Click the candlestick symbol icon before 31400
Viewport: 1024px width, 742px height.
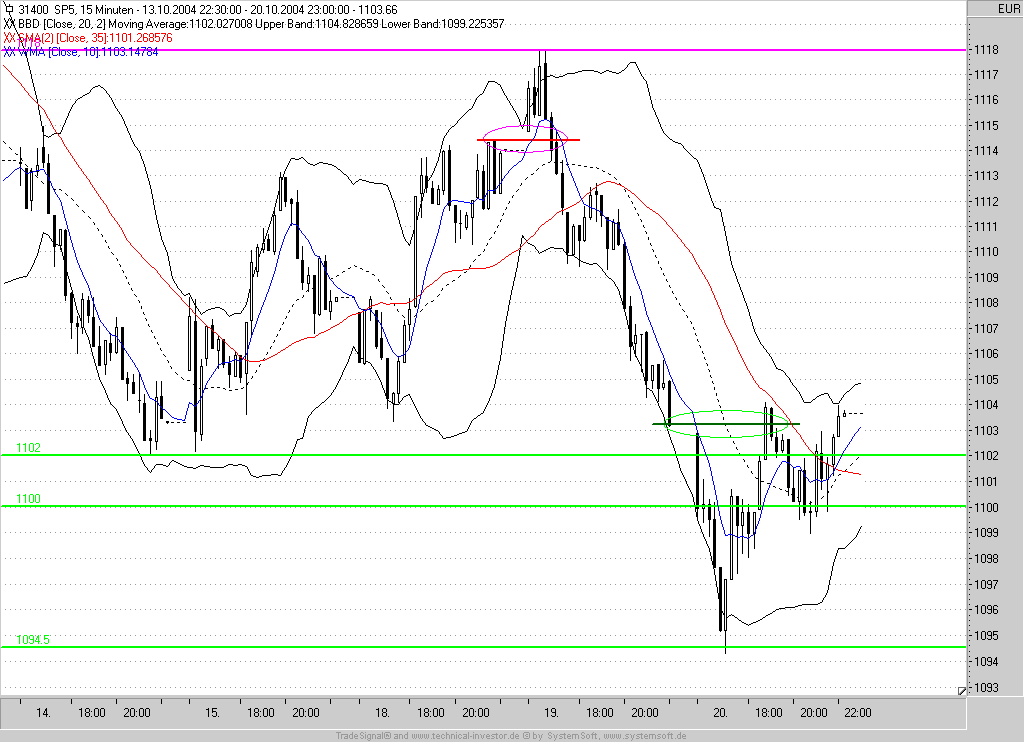pyautogui.click(x=8, y=9)
